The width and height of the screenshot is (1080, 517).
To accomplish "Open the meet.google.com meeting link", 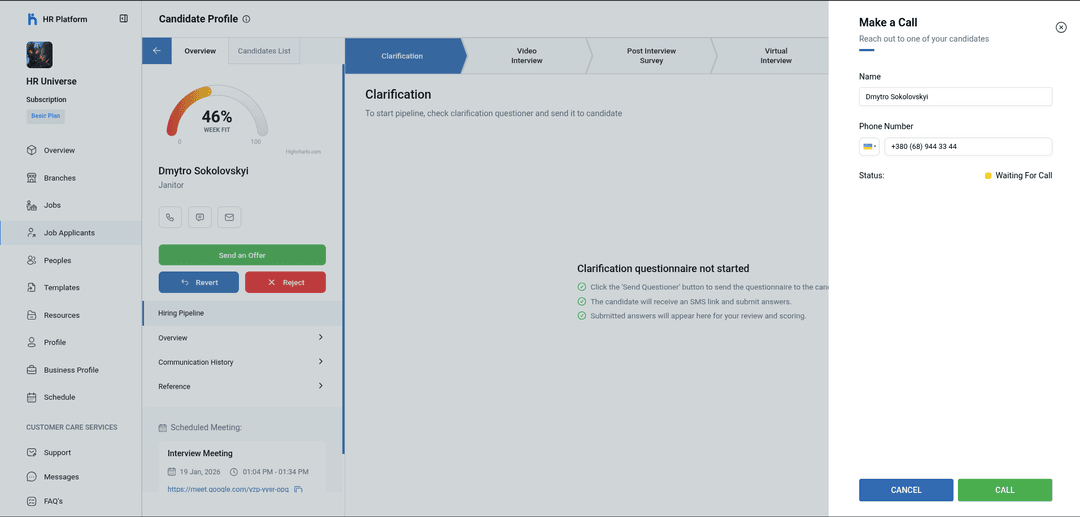I will [228, 489].
